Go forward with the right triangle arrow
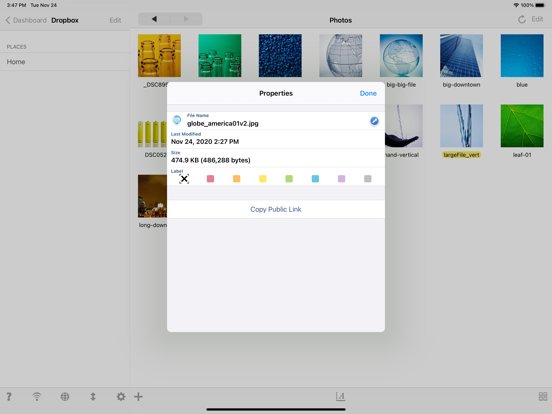Screen dimensions: 552x414 tap(186, 19)
